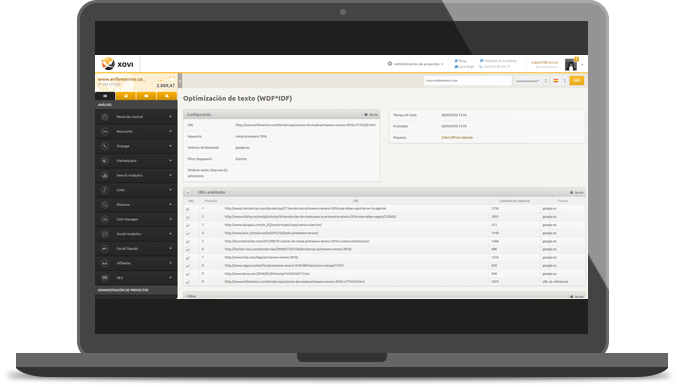This screenshot has width=678, height=387.
Task: Uncheck the checkbox for row 4 URL
Action: pos(188,233)
